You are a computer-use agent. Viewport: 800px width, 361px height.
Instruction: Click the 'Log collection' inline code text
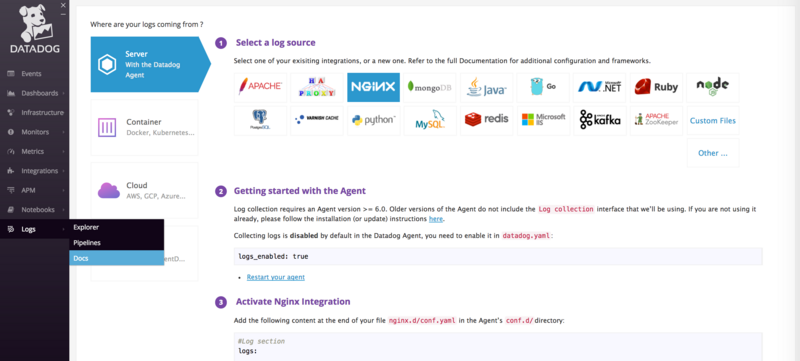tap(566, 209)
